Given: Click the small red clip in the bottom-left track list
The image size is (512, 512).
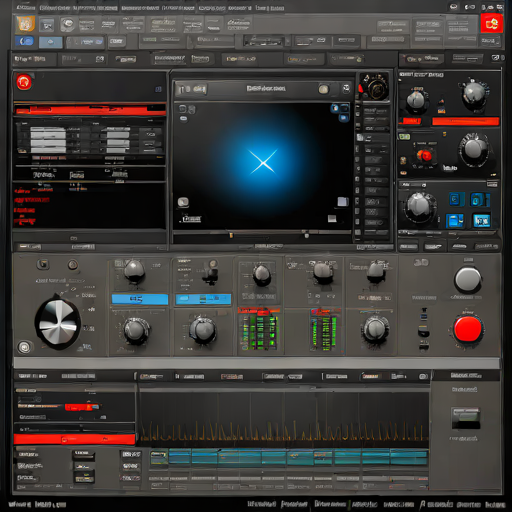Looking at the screenshot, I should [82, 407].
